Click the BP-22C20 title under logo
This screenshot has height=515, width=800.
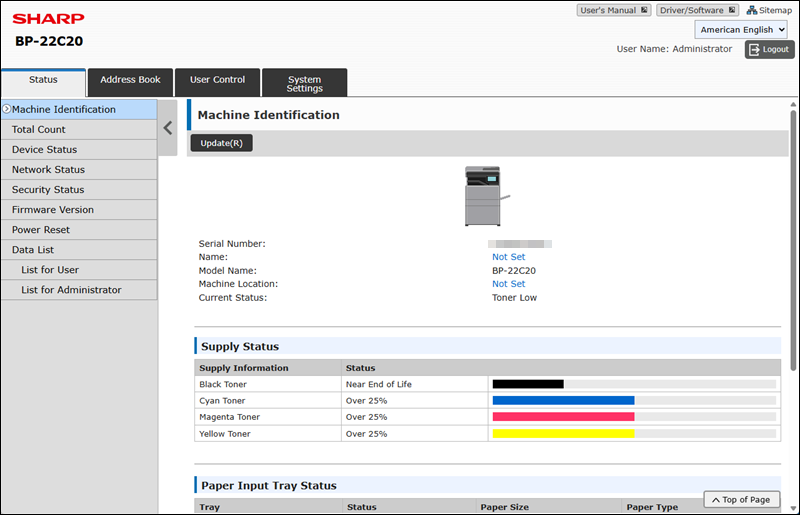point(49,41)
